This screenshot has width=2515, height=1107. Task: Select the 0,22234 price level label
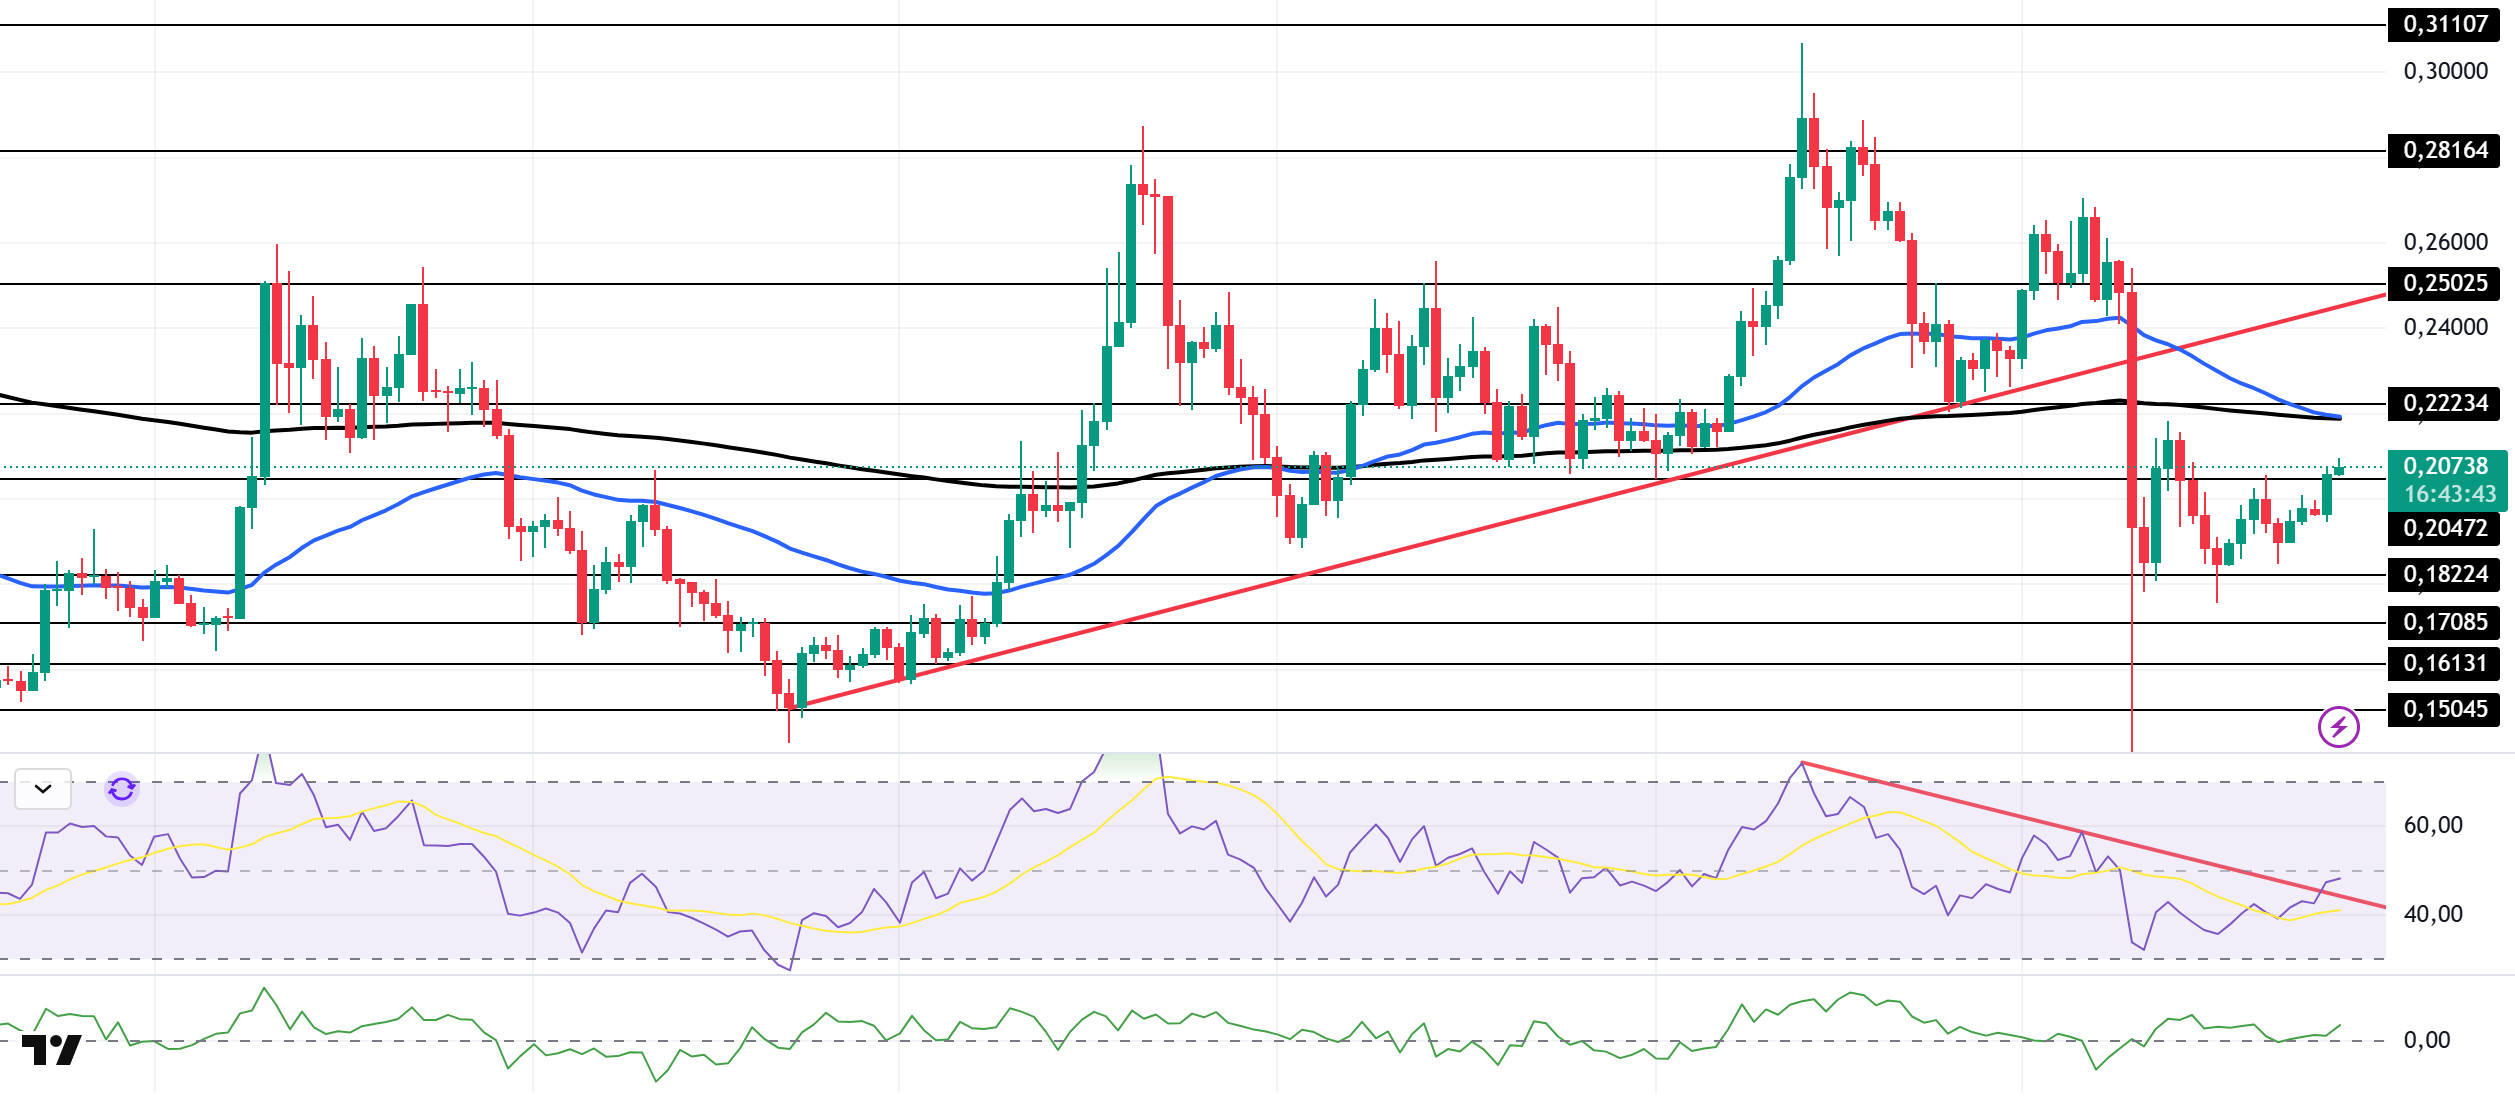[x=2443, y=403]
